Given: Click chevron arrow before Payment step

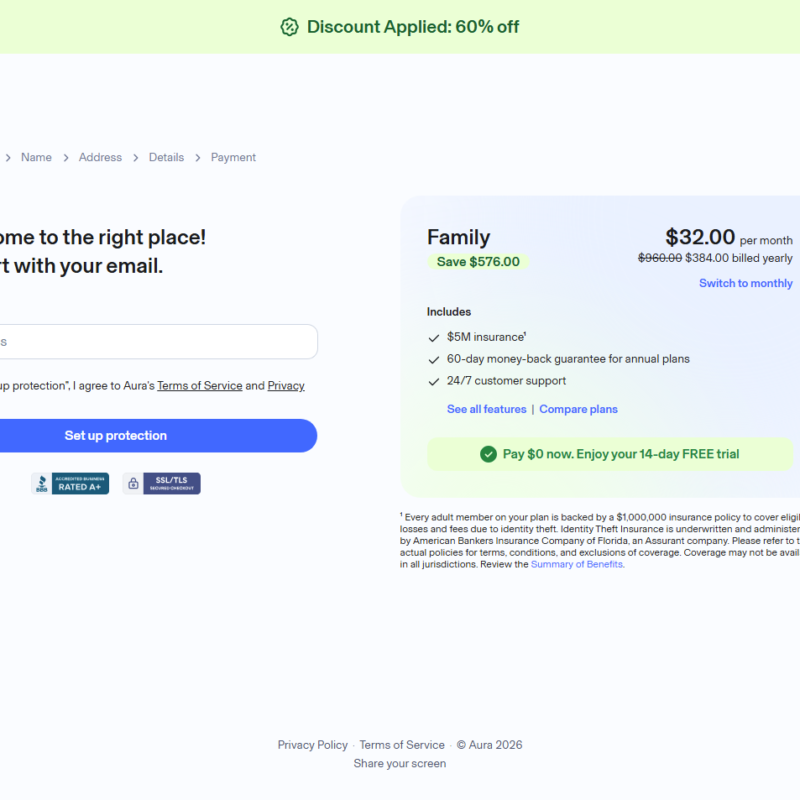Looking at the screenshot, I should pos(198,158).
